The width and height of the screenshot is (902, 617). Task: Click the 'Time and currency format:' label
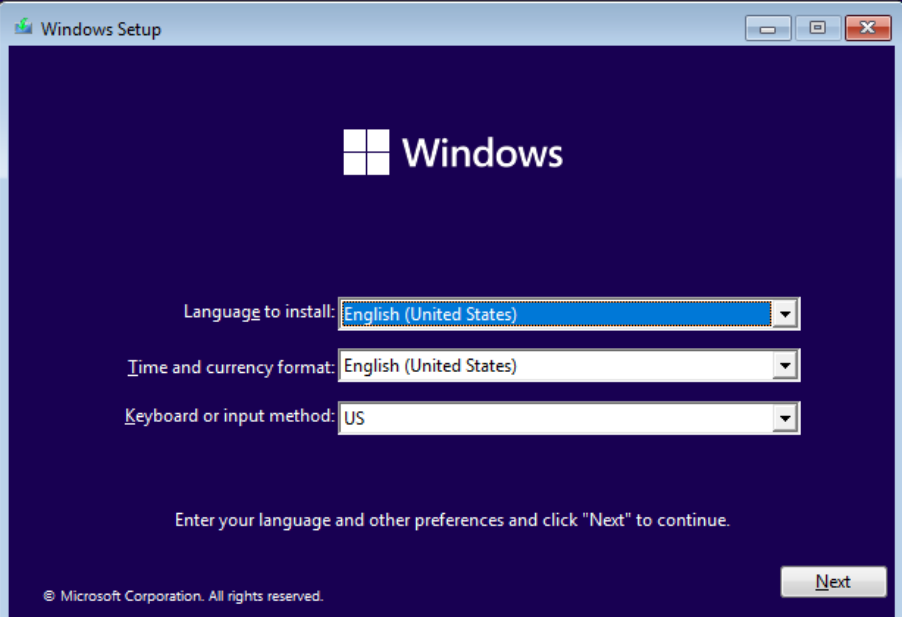[x=231, y=367]
